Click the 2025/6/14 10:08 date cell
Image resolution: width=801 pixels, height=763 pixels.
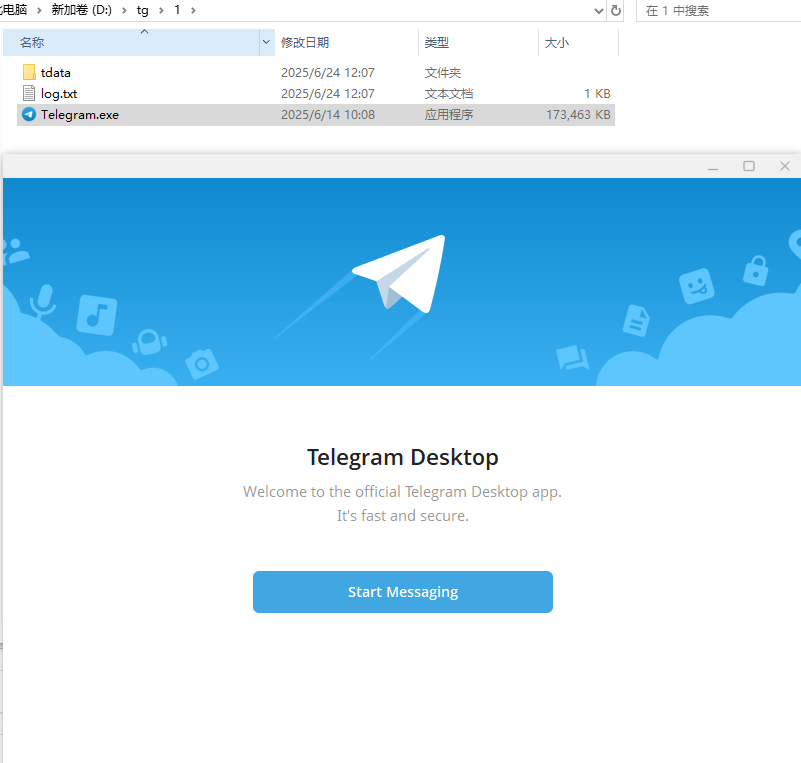coord(328,114)
